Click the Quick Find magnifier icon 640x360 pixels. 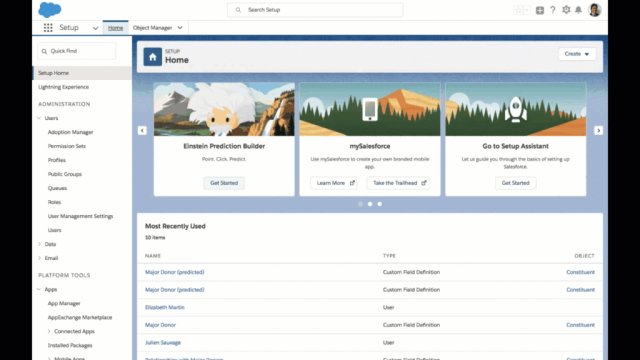coord(44,51)
